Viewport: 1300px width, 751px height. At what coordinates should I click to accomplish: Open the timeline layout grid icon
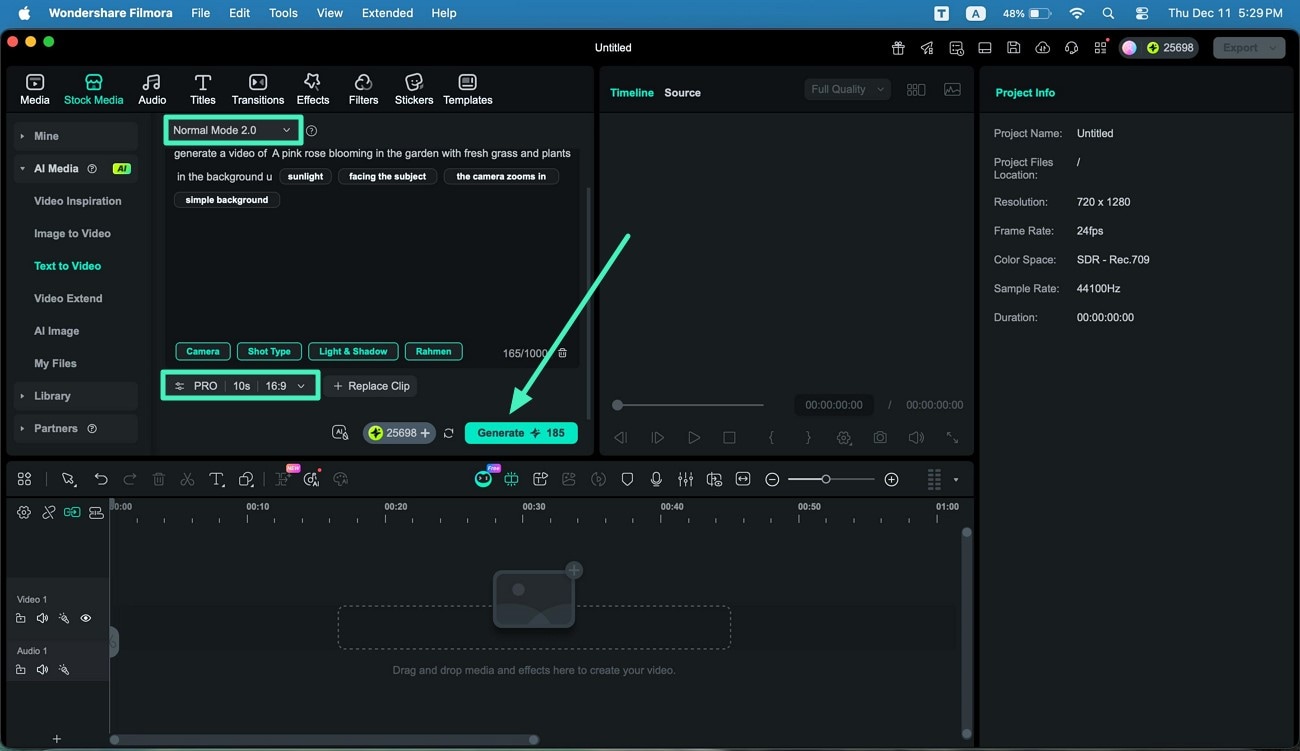[x=24, y=480]
